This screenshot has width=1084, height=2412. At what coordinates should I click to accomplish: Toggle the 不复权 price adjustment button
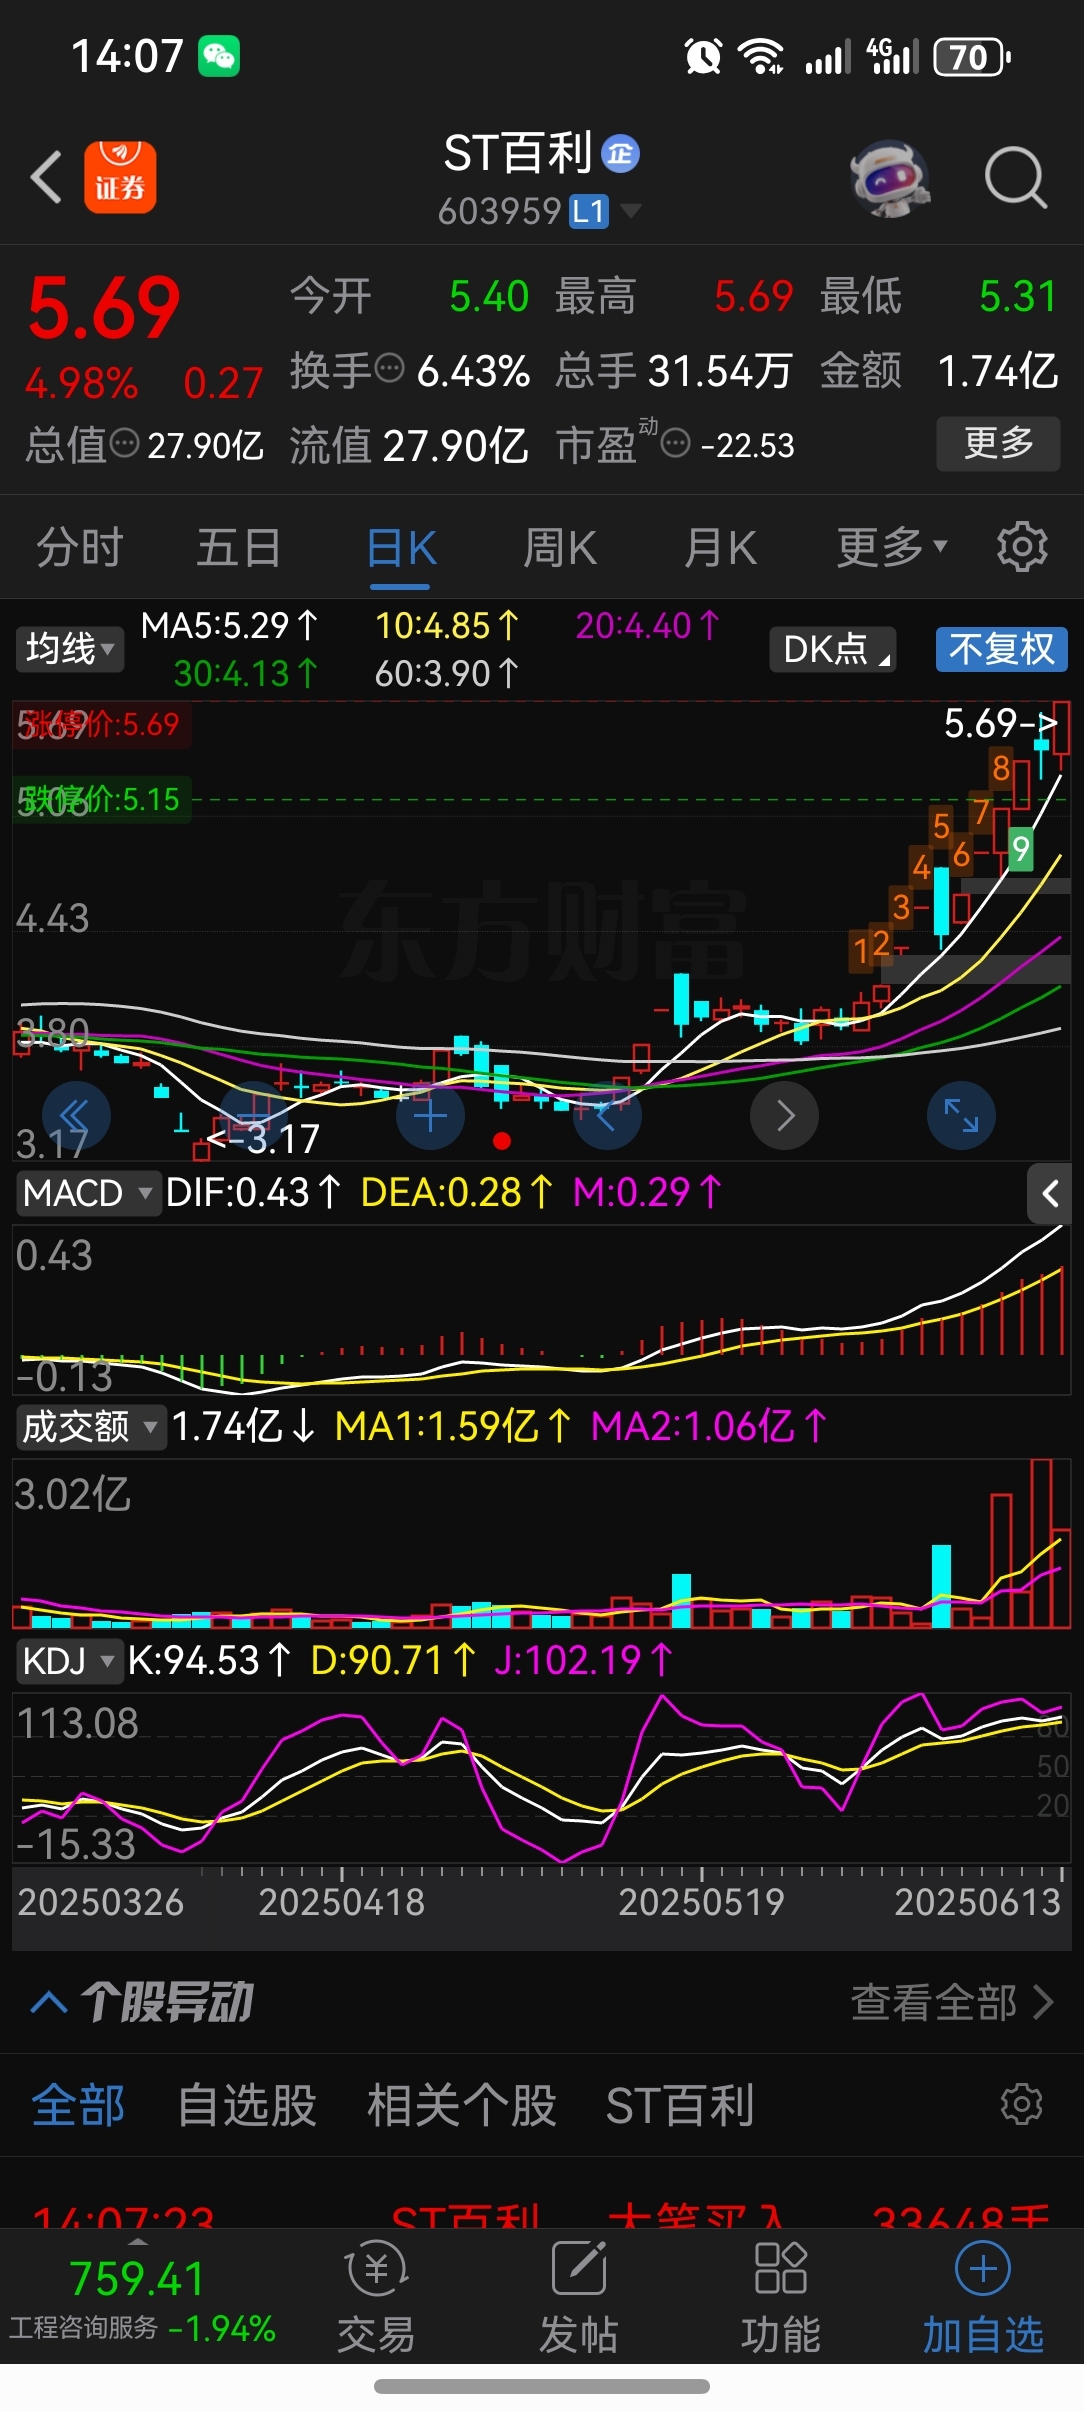pos(1002,649)
